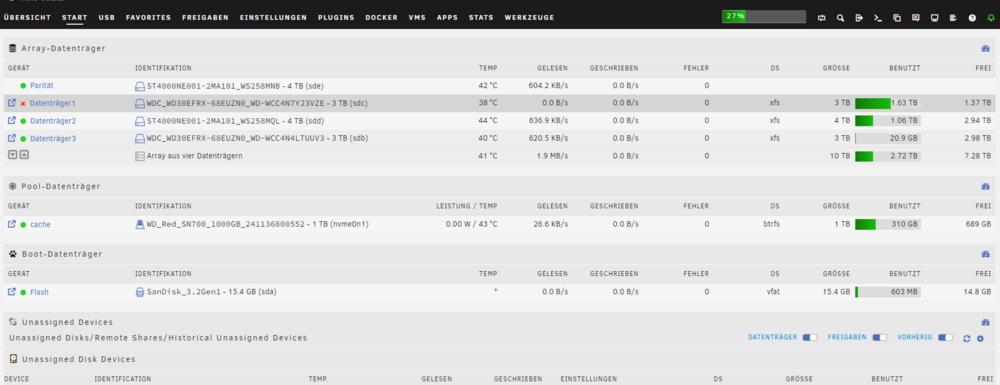The width and height of the screenshot is (1000, 385).
Task: Click the gauge icon in Unassigned Devices header
Action: [985, 323]
